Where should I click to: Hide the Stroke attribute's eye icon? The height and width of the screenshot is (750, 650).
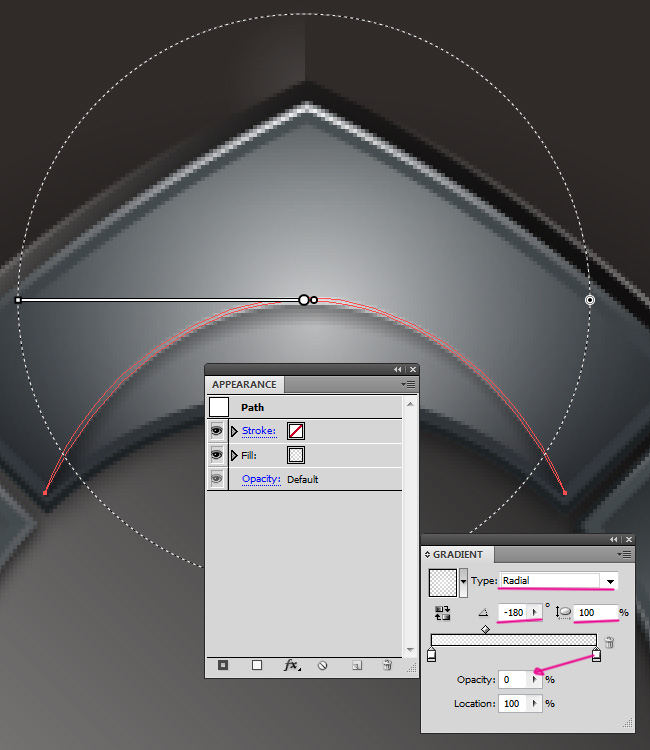point(216,431)
